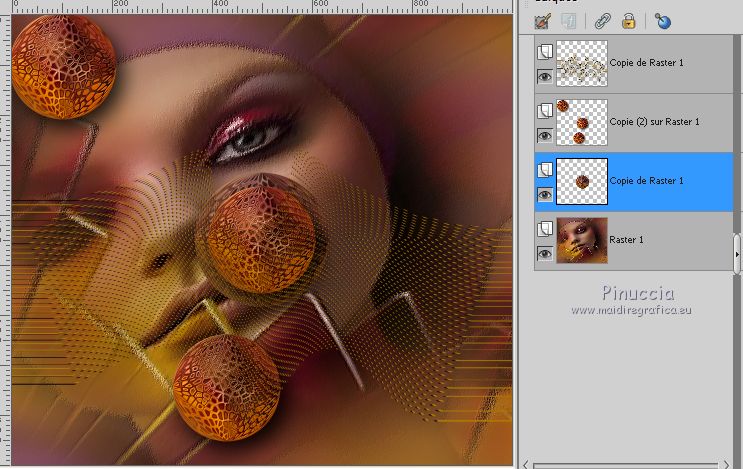Select layer name Copie (2) sur Raster 1
Viewport: 743px width, 469px height.
point(654,122)
